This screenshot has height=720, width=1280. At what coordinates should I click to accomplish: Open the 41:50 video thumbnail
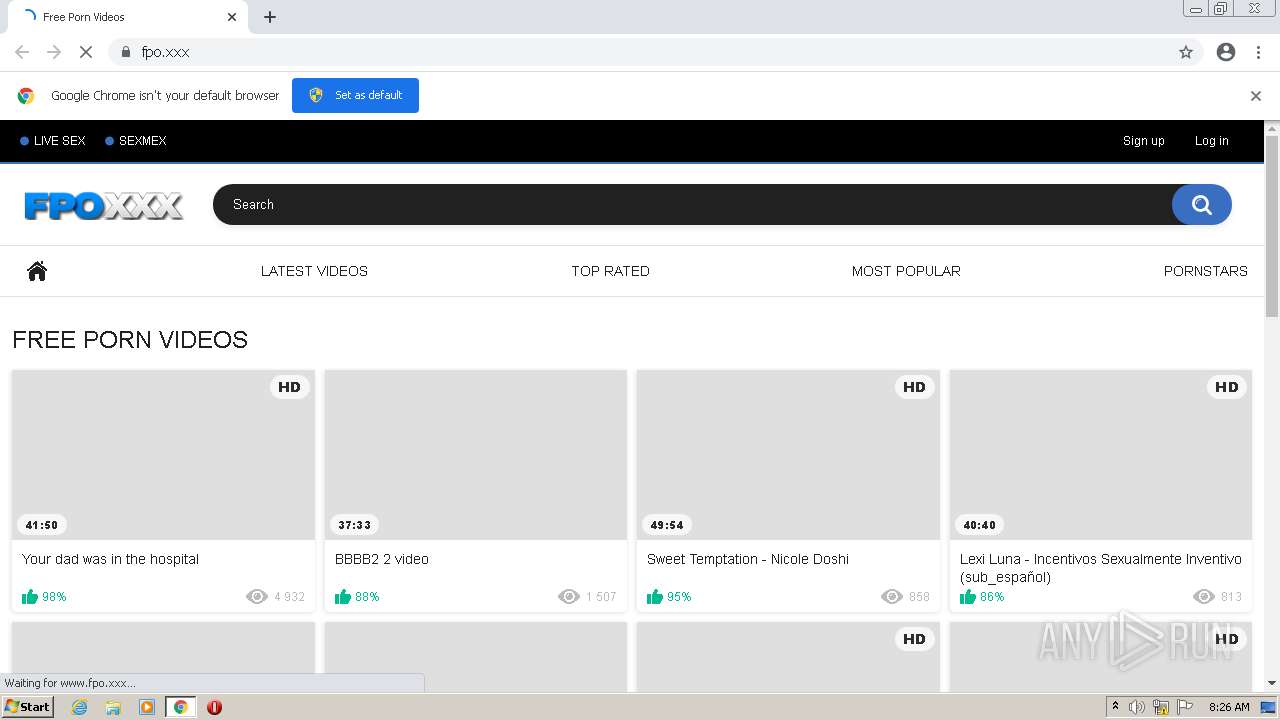(163, 455)
